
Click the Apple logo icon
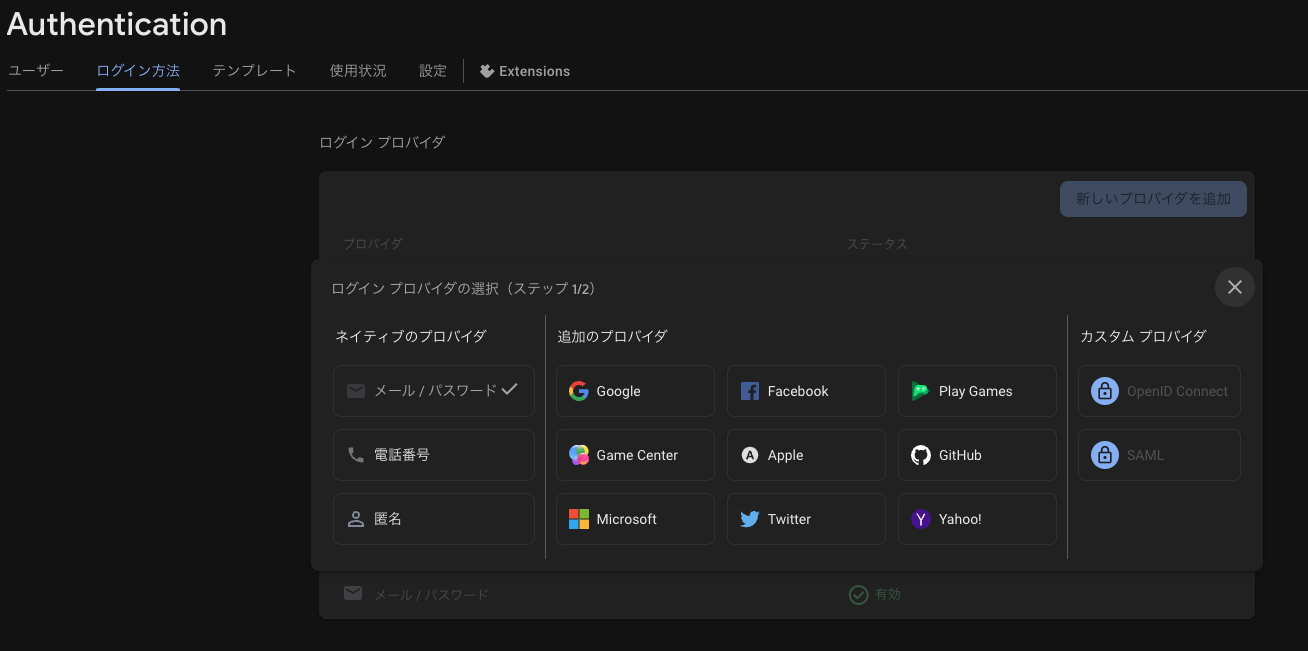[750, 455]
